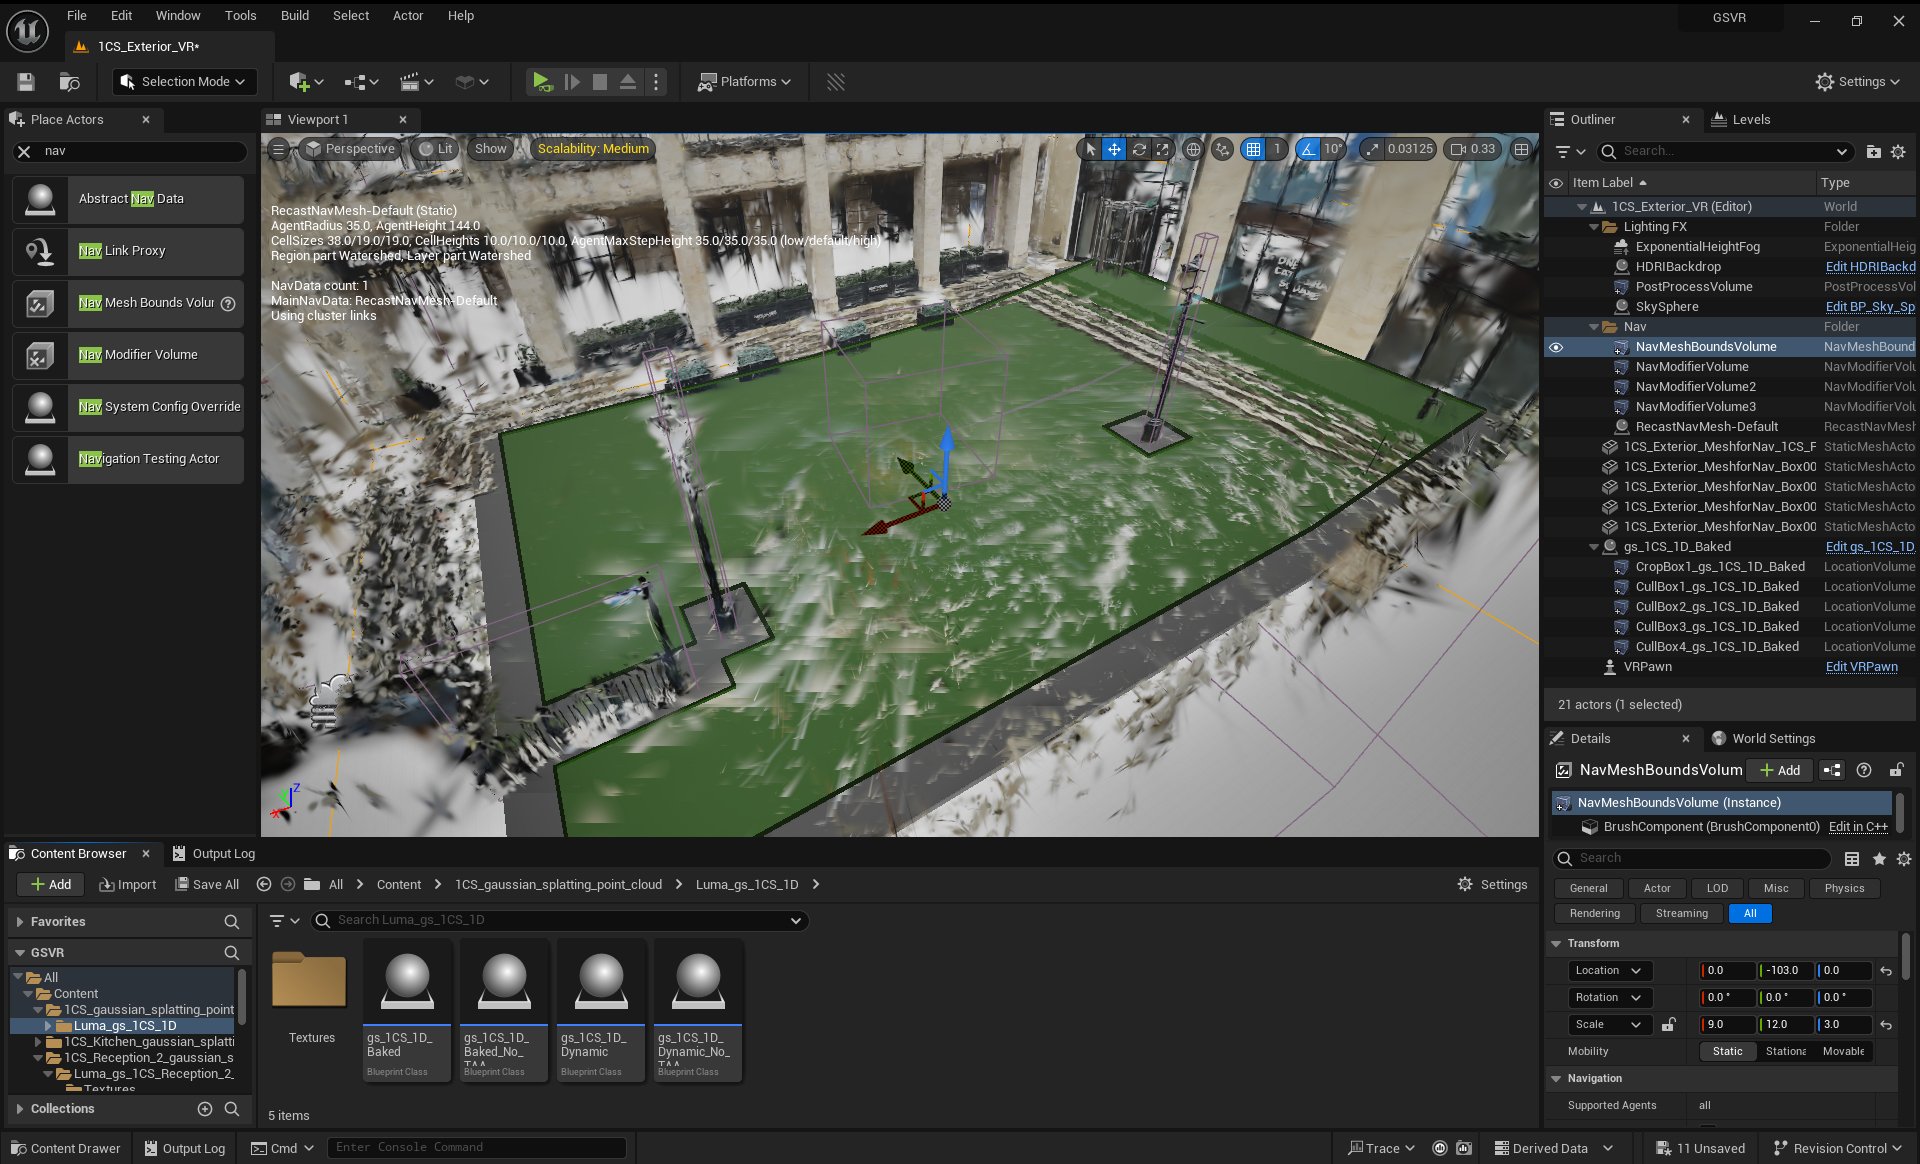Screen dimensions: 1920x1164
Task: Collapse the Lighting FX folder
Action: tap(1594, 227)
